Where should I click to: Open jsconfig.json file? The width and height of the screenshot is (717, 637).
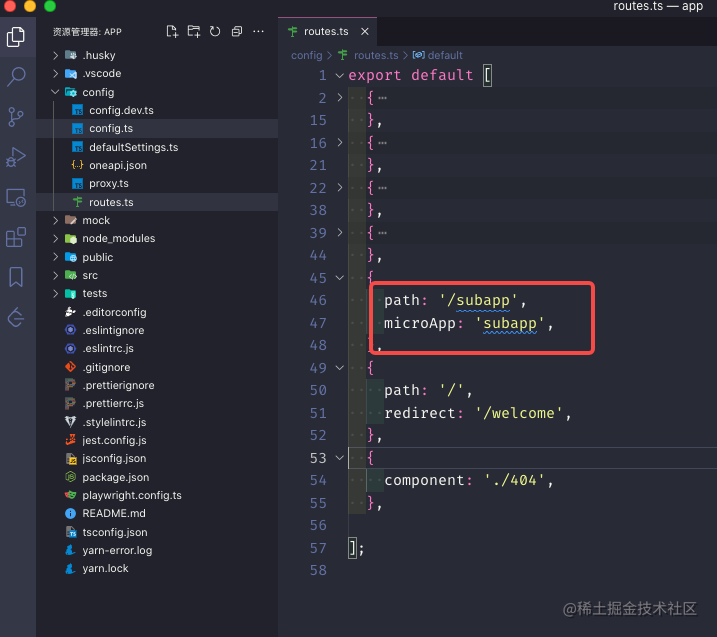(x=157, y=458)
